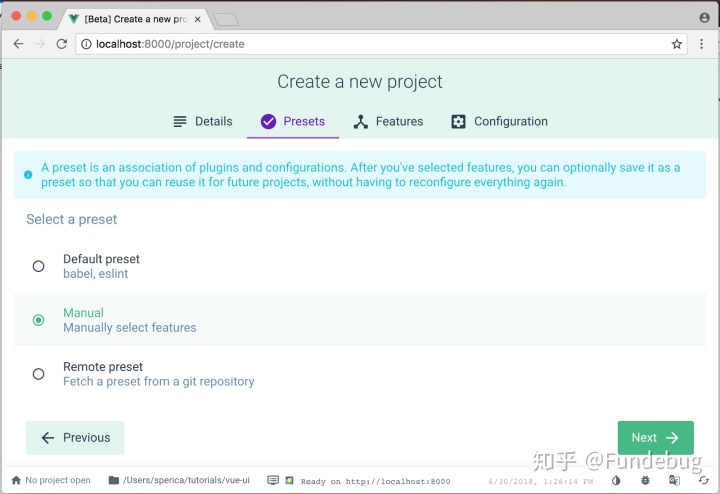720x494 pixels.
Task: Go back using the browser back arrow
Action: click(18, 44)
